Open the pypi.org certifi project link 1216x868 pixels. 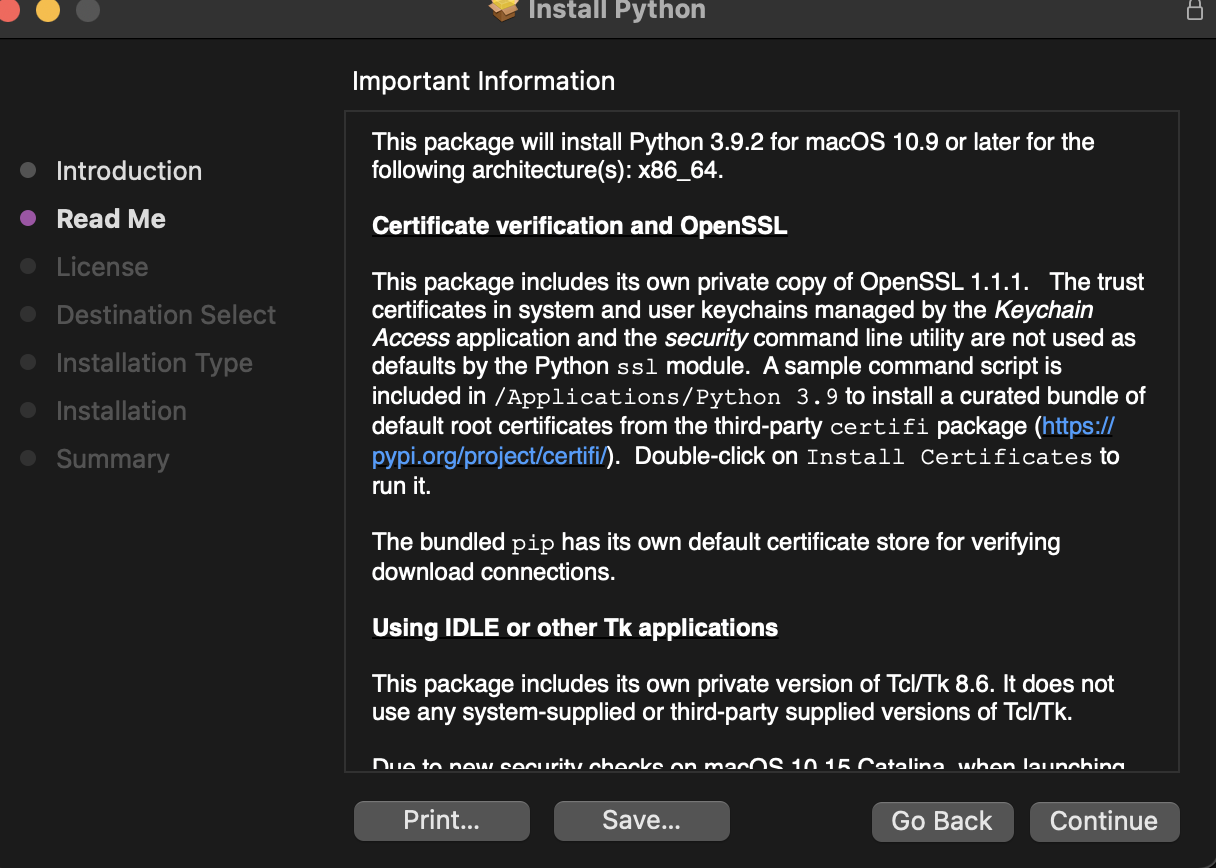click(x=490, y=456)
